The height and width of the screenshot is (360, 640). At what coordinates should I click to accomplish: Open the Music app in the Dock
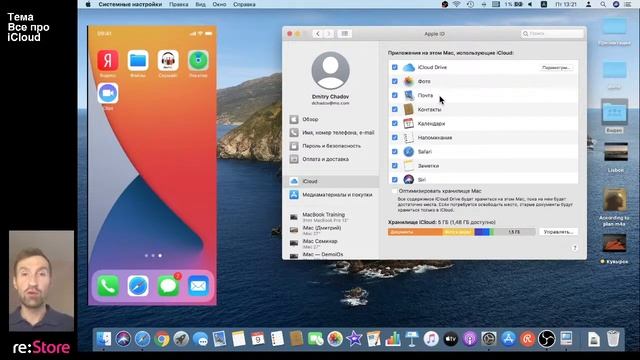(x=431, y=339)
